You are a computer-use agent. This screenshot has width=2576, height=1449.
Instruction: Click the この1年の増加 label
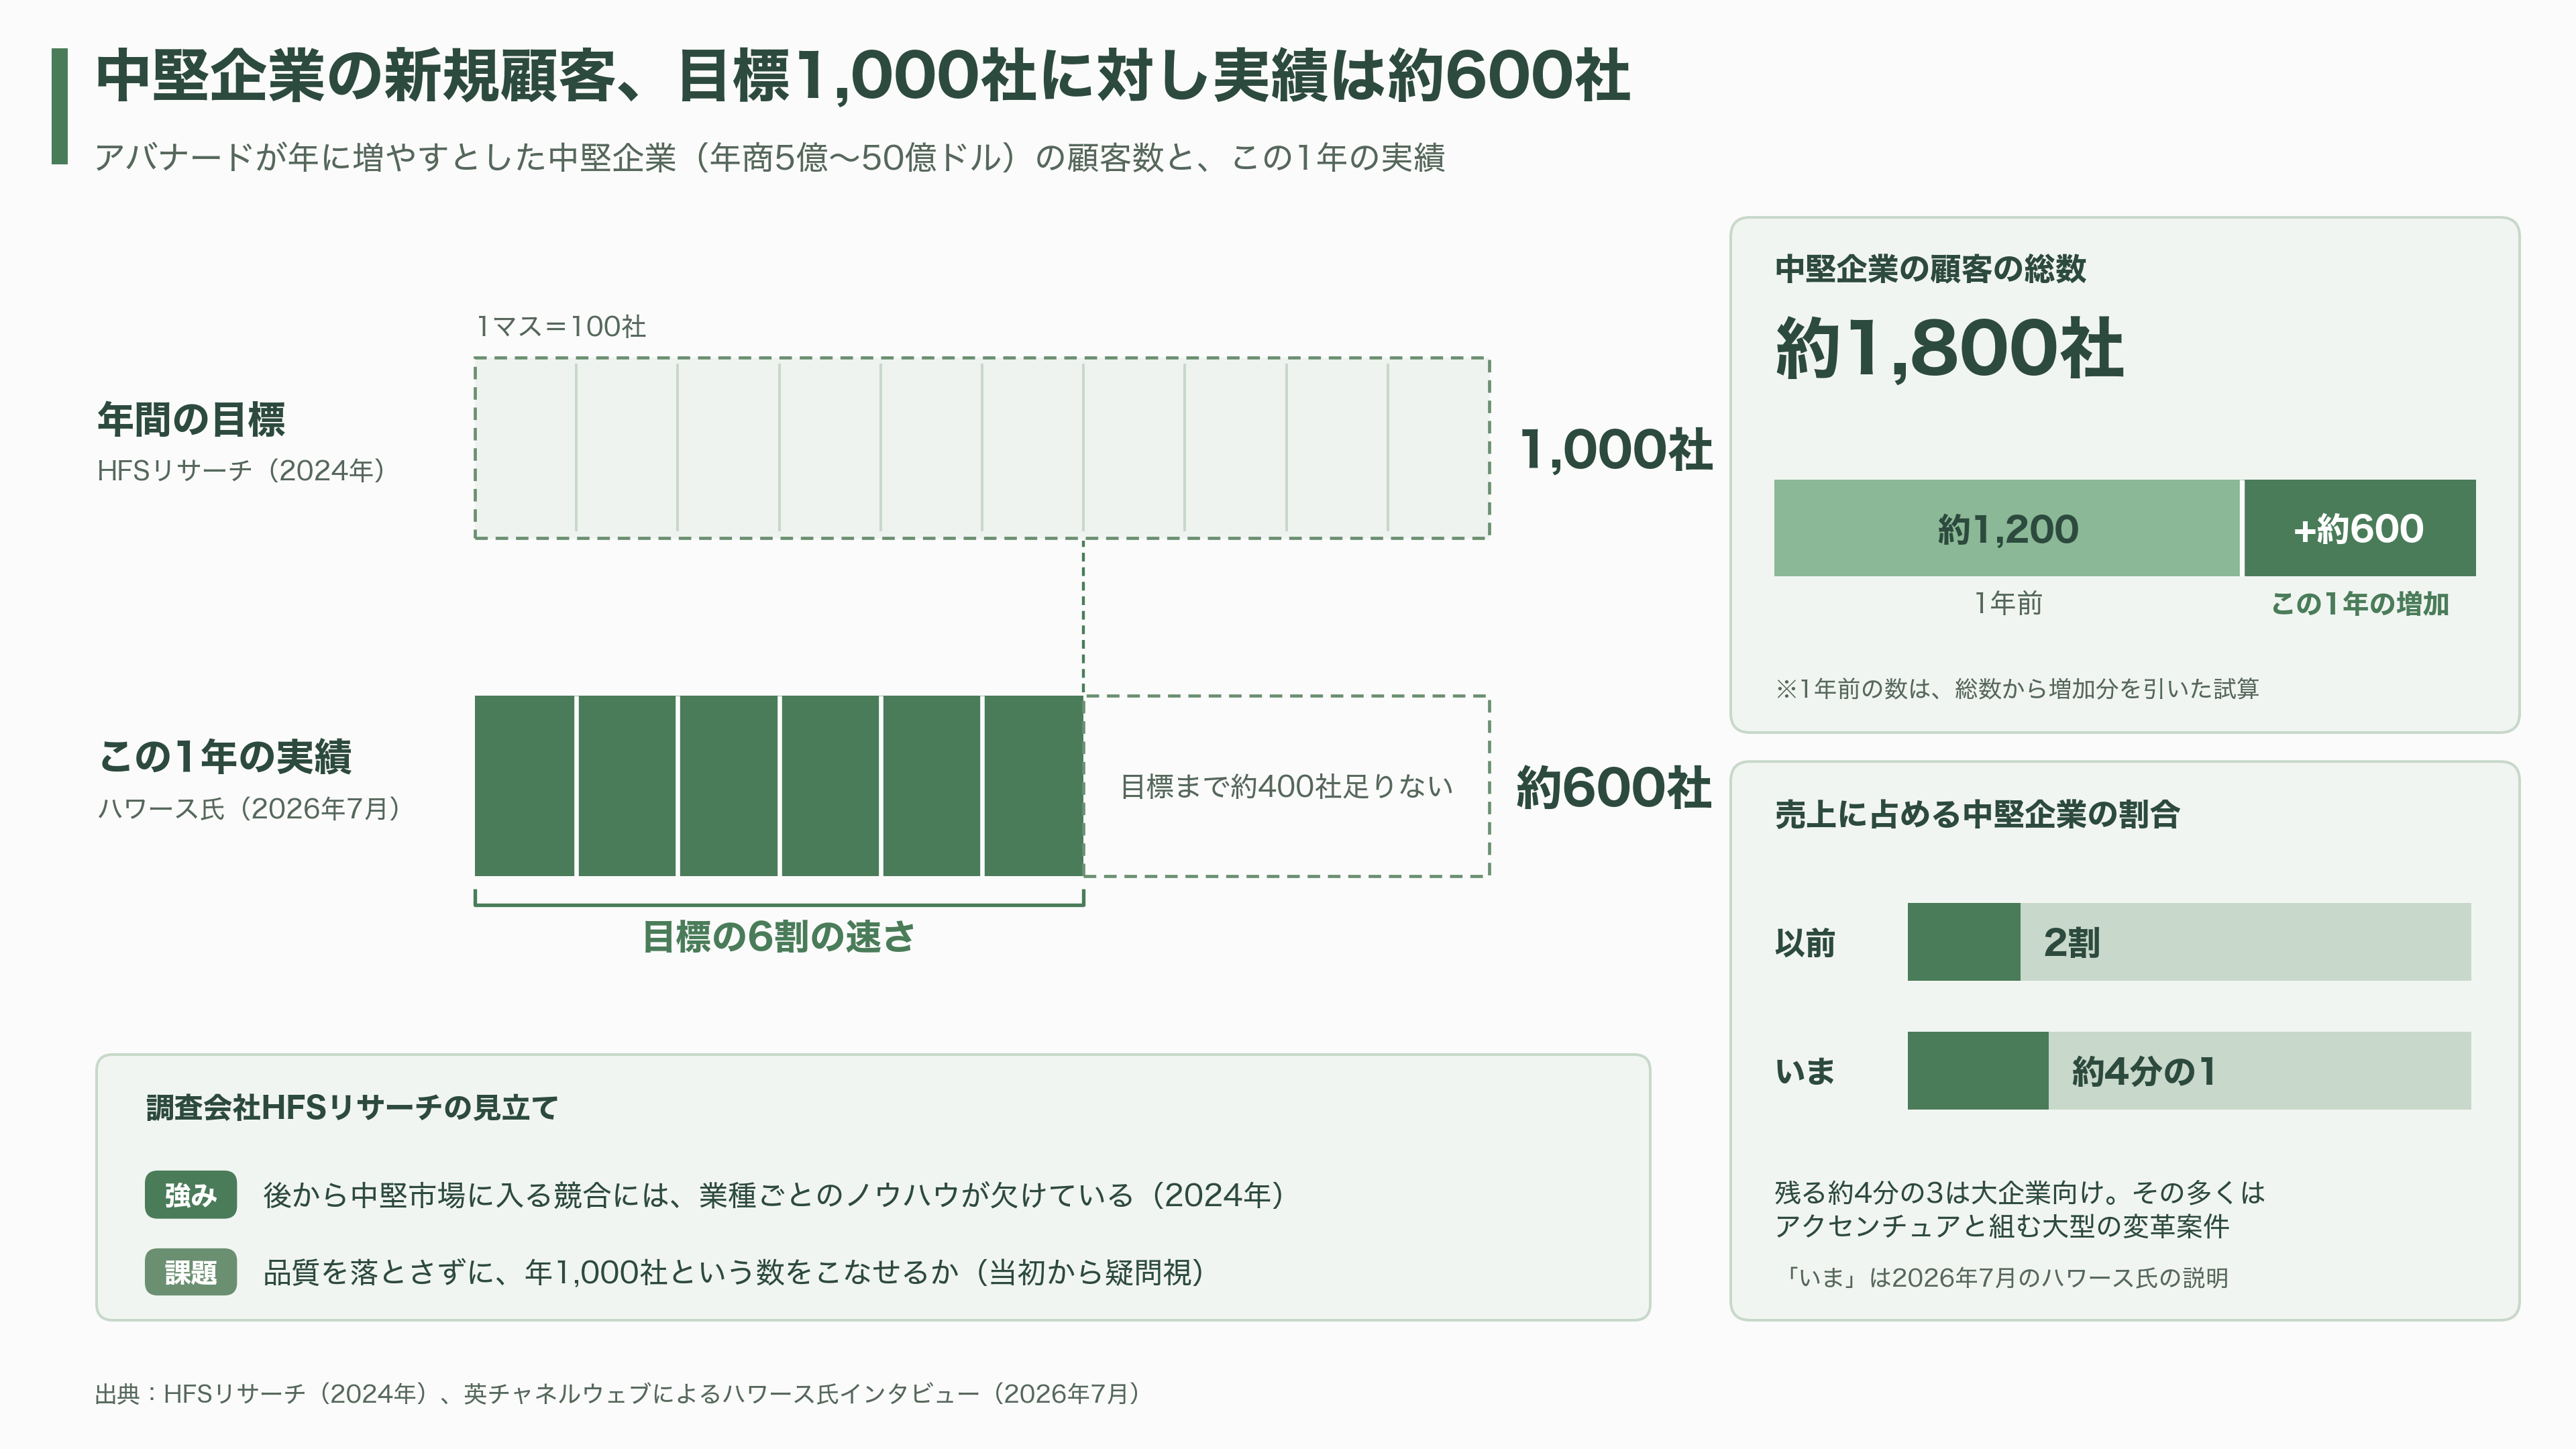pos(2360,603)
